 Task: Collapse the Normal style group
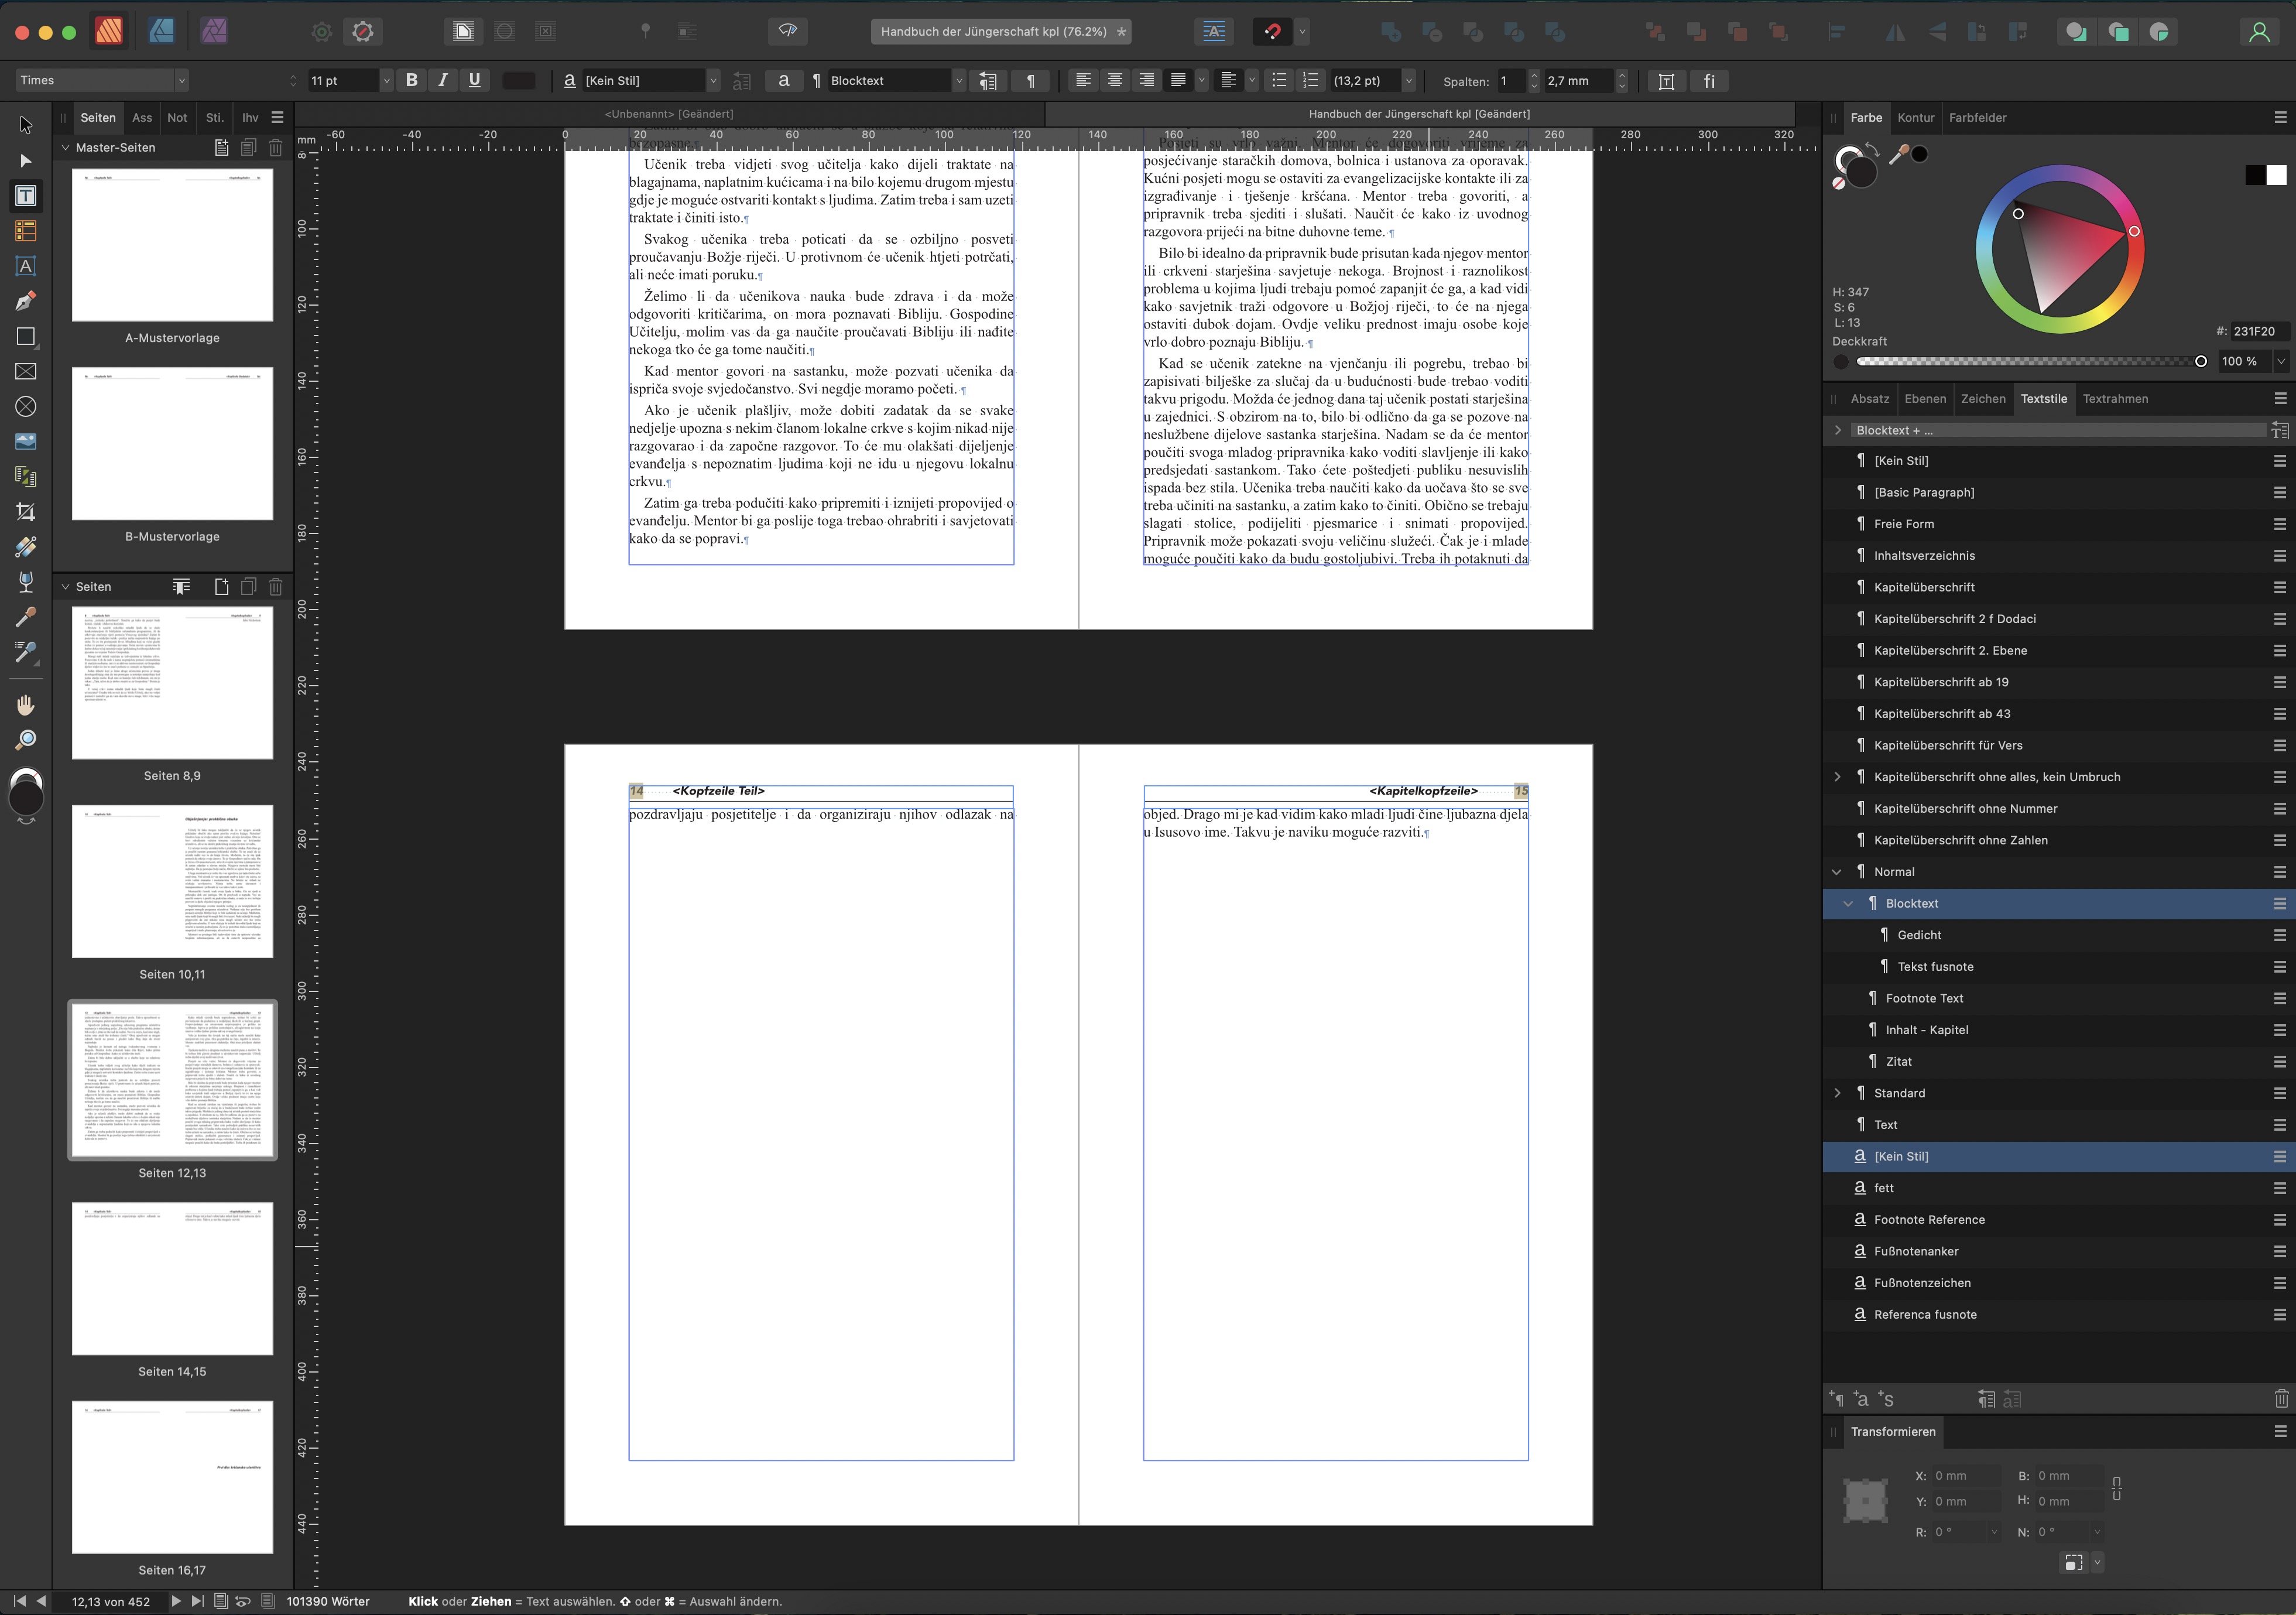click(x=1837, y=871)
